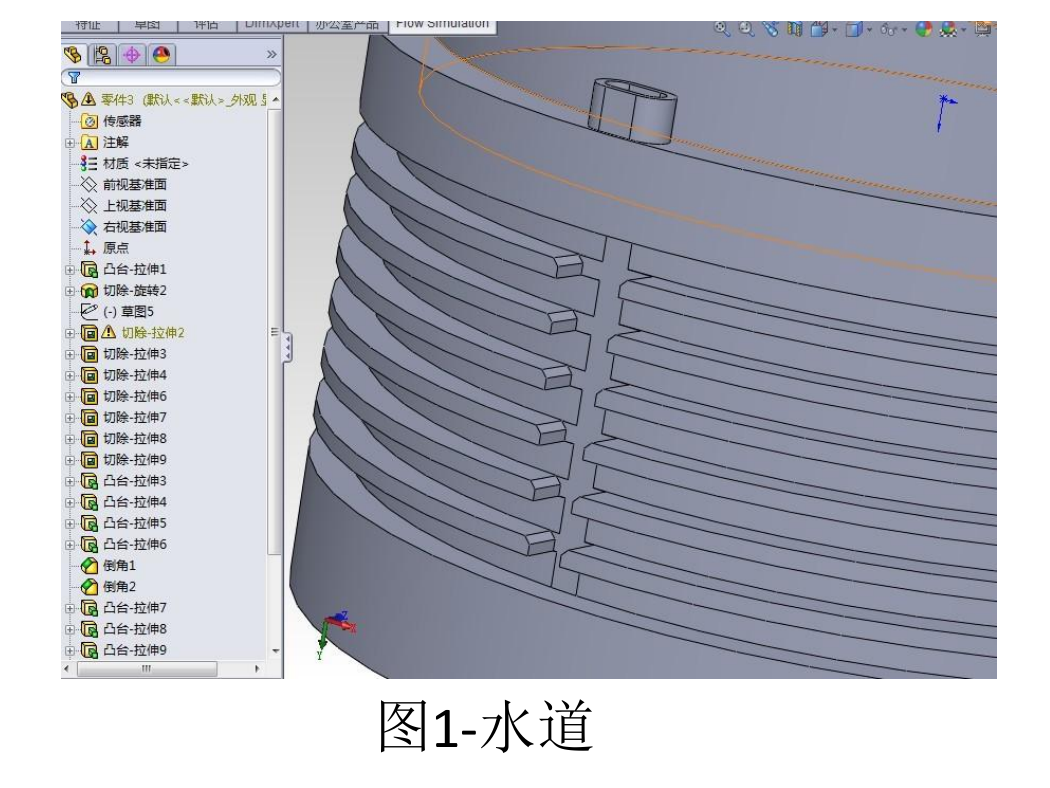Expand the 切除-拉伸3 feature

point(70,355)
